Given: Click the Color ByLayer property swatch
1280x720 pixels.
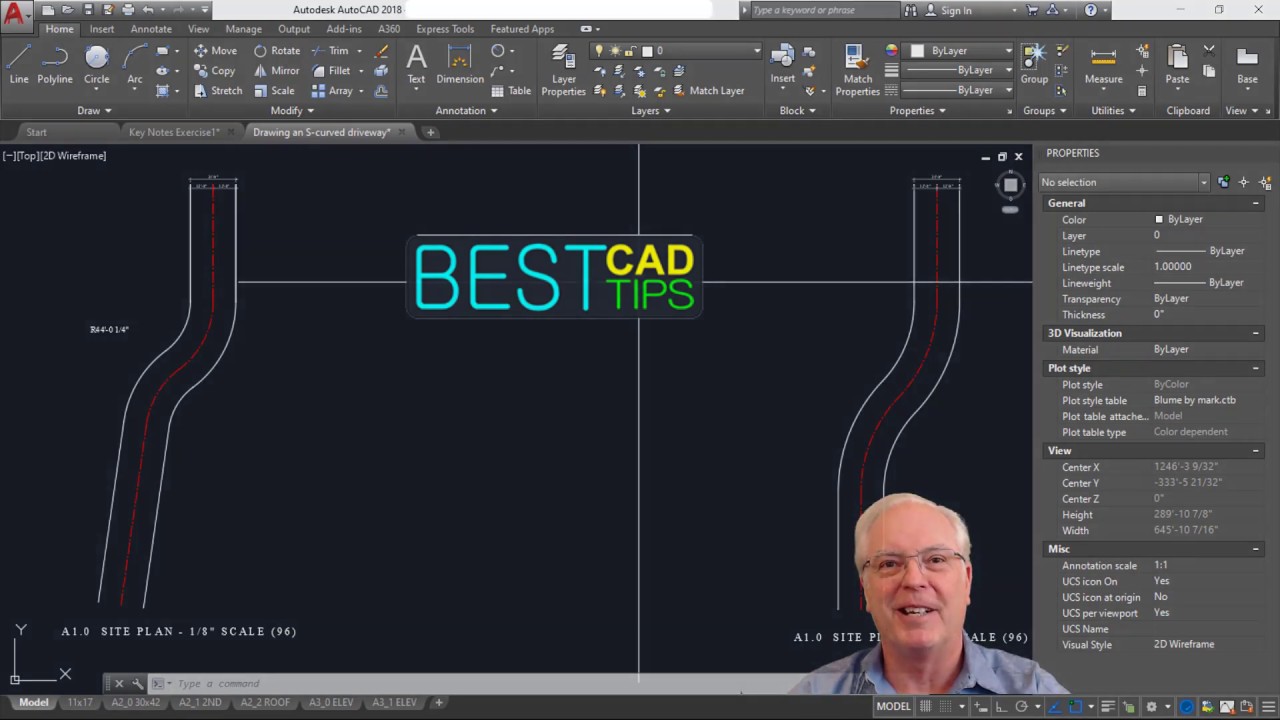Looking at the screenshot, I should (1159, 219).
